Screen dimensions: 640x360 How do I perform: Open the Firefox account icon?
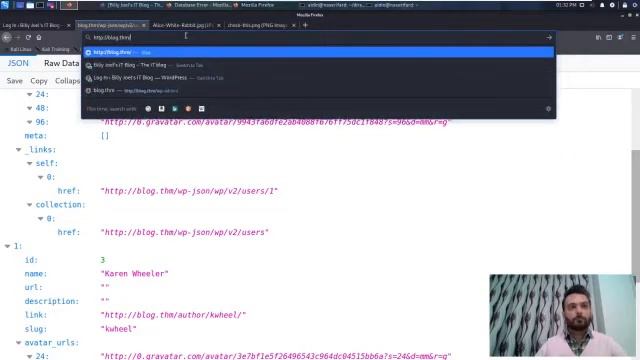pyautogui.click(x=620, y=37)
